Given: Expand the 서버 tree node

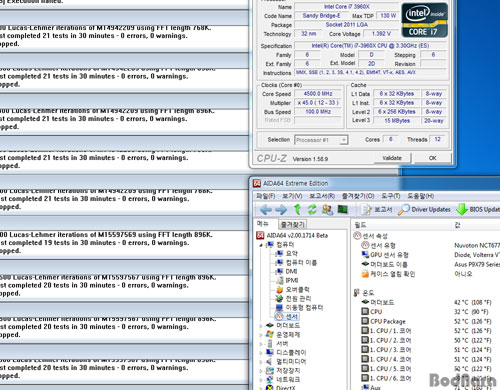Looking at the screenshot, I should pyautogui.click(x=261, y=344).
